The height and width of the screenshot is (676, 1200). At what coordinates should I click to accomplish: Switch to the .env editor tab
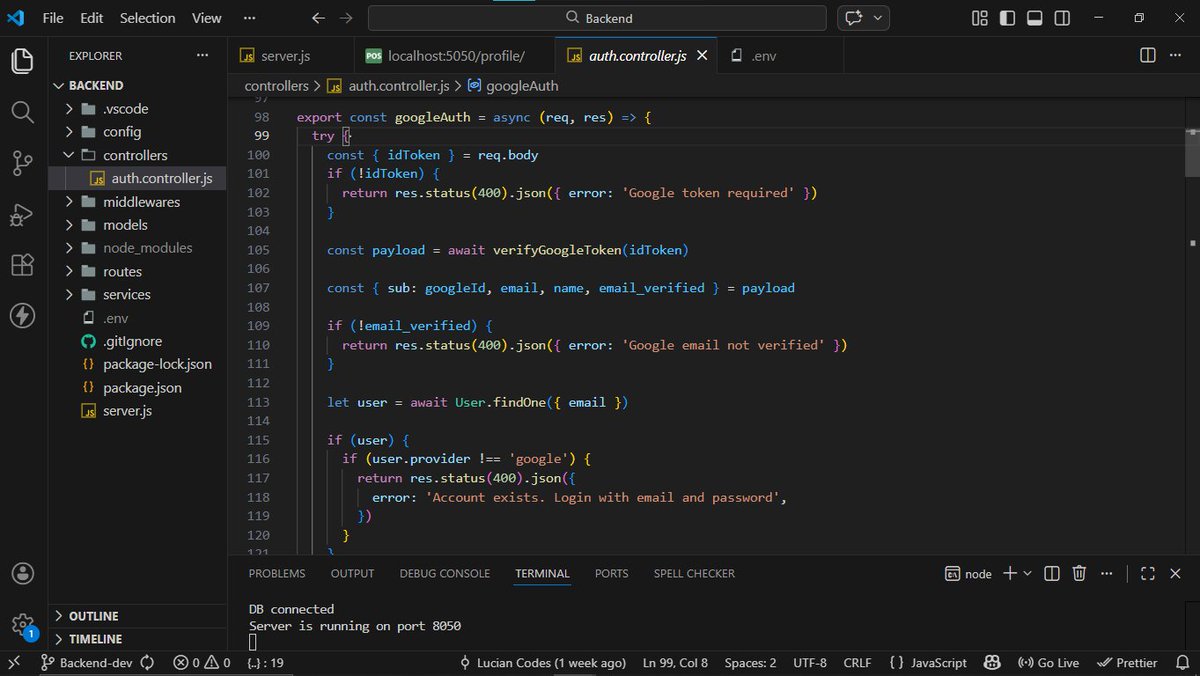pyautogui.click(x=762, y=55)
